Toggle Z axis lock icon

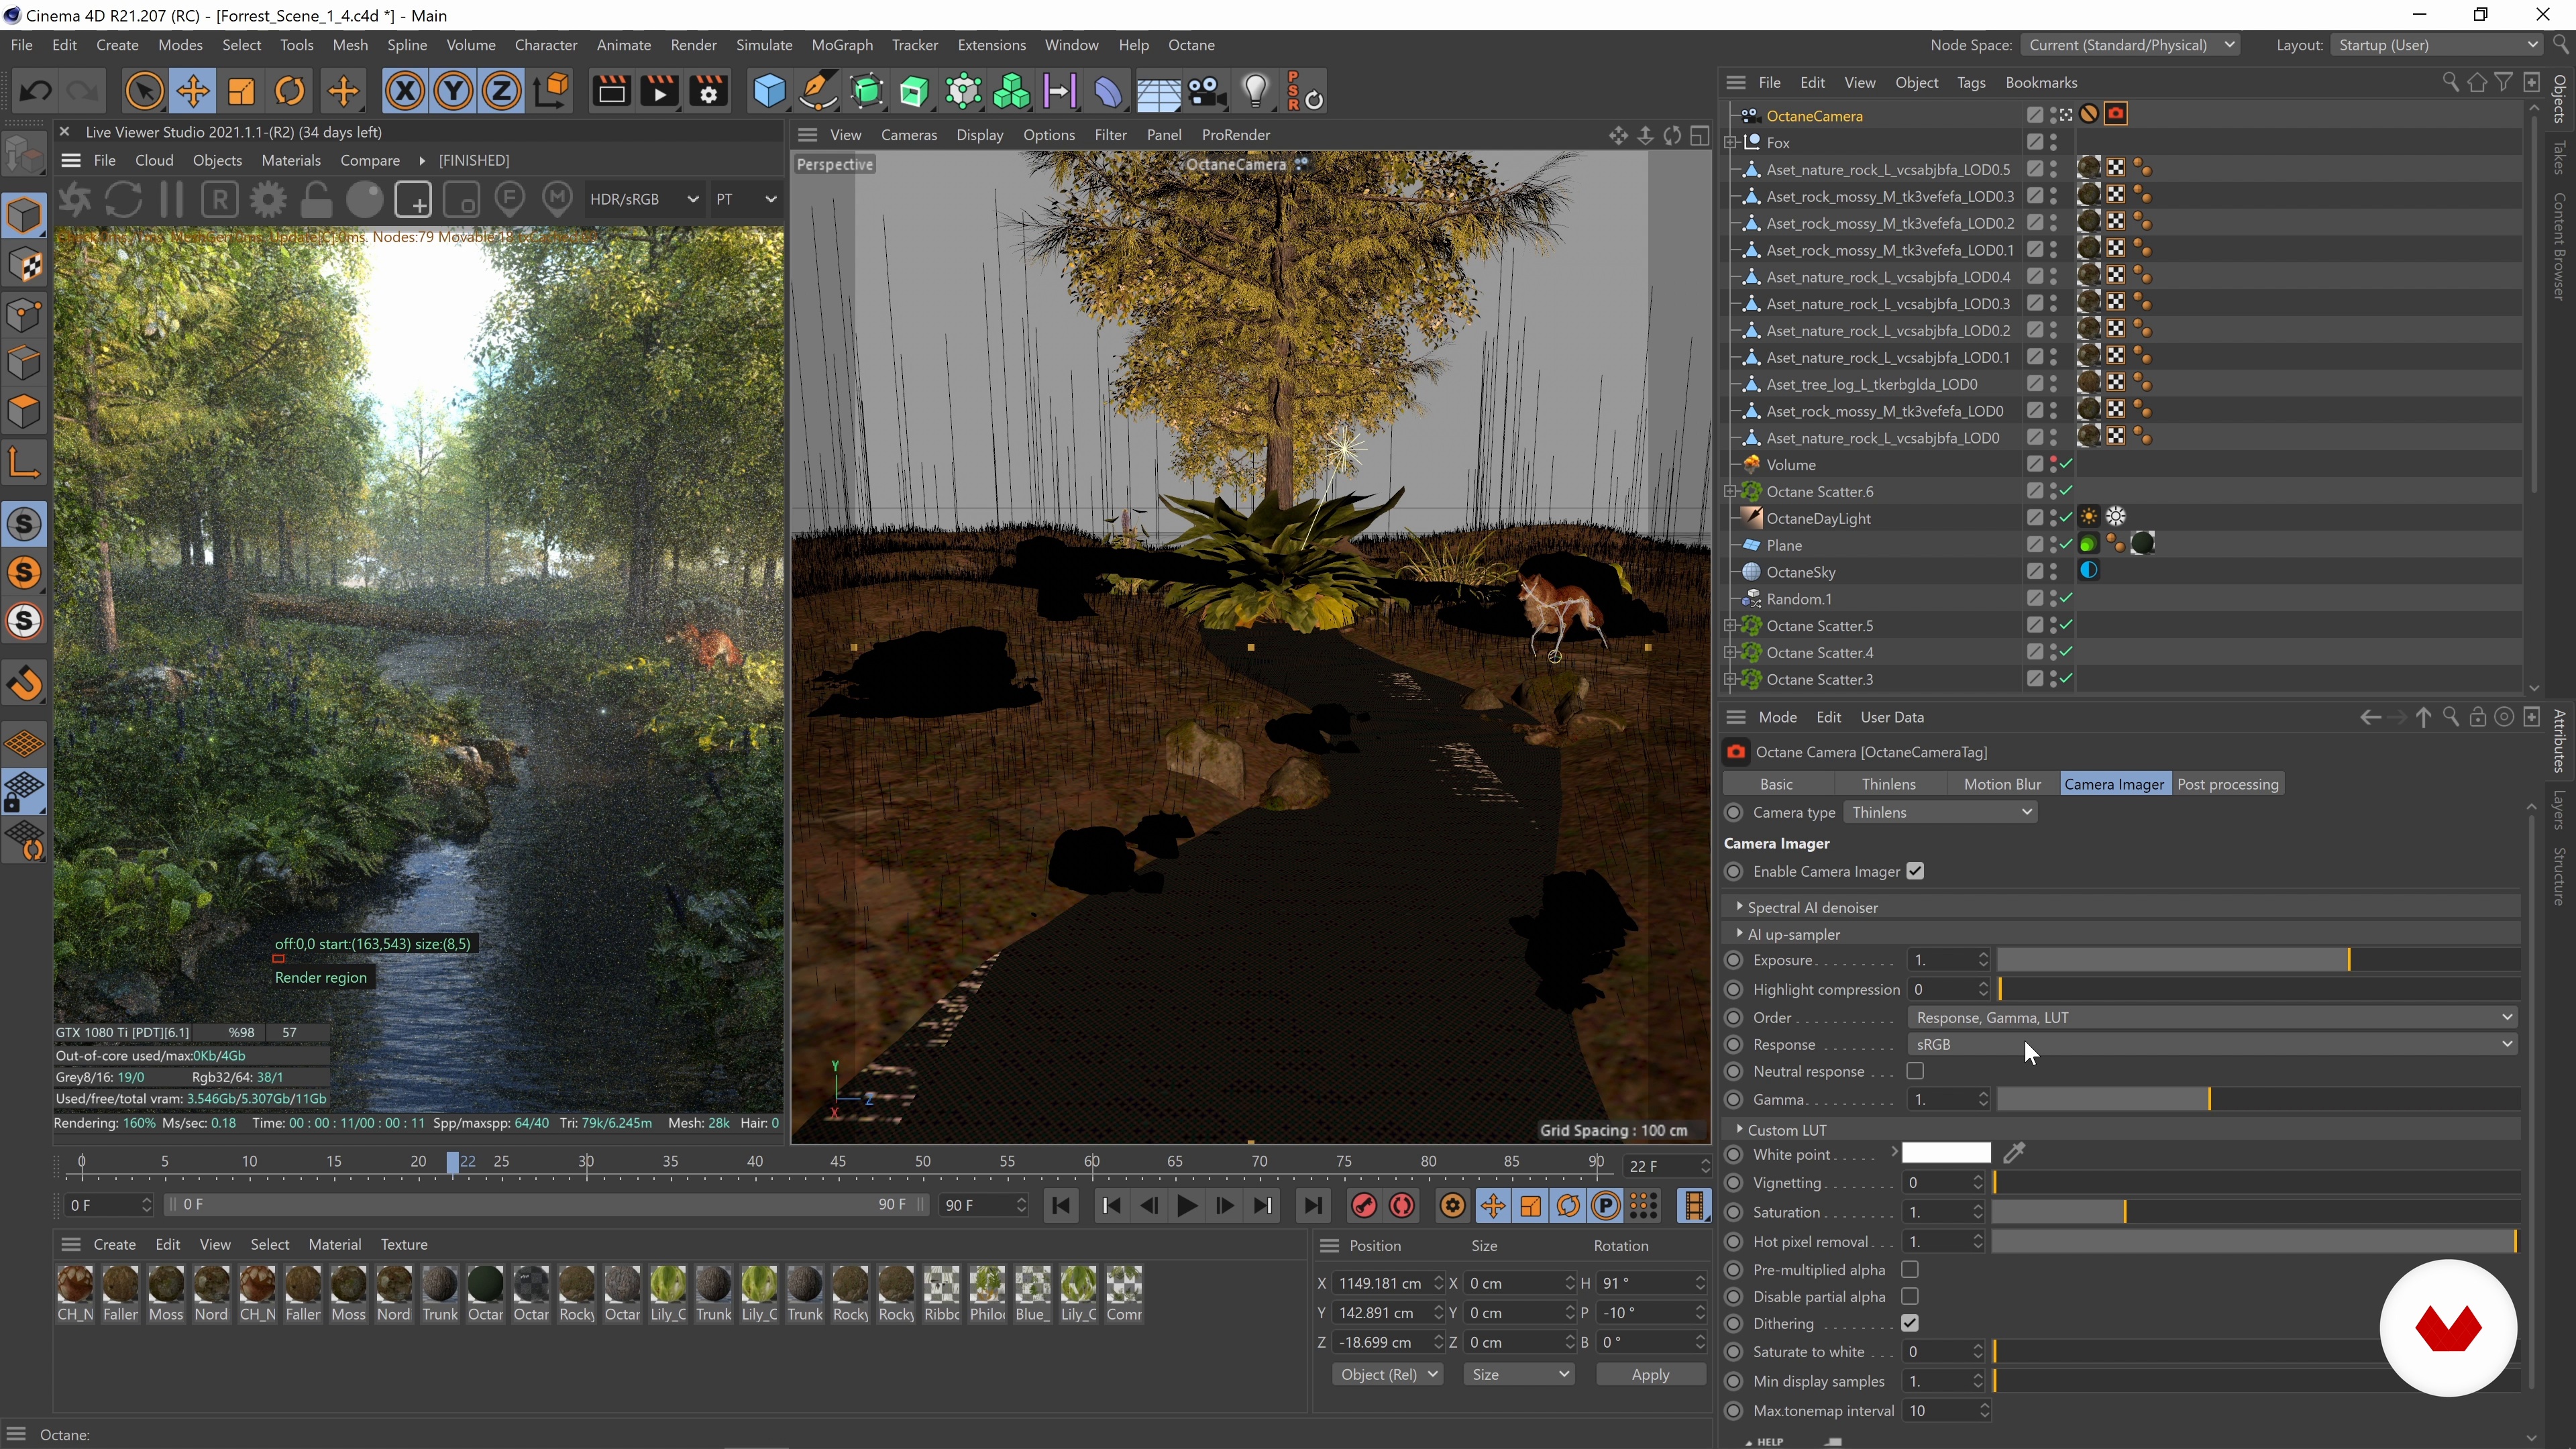tap(502, 92)
